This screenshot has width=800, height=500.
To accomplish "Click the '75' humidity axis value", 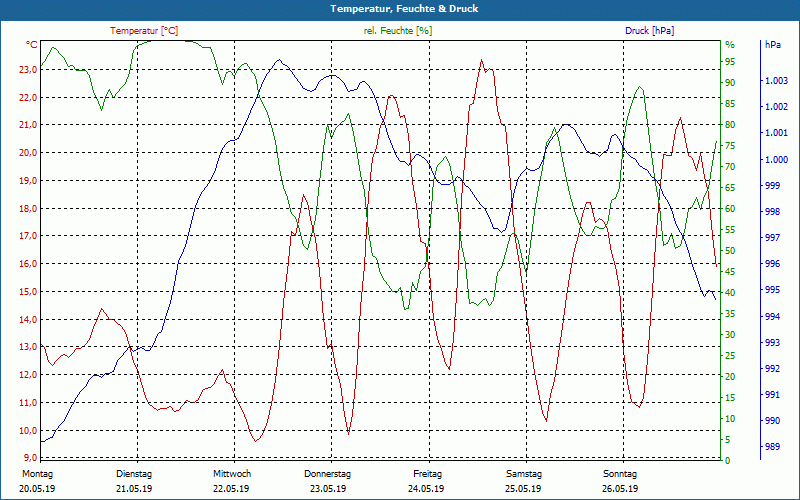I will [730, 145].
